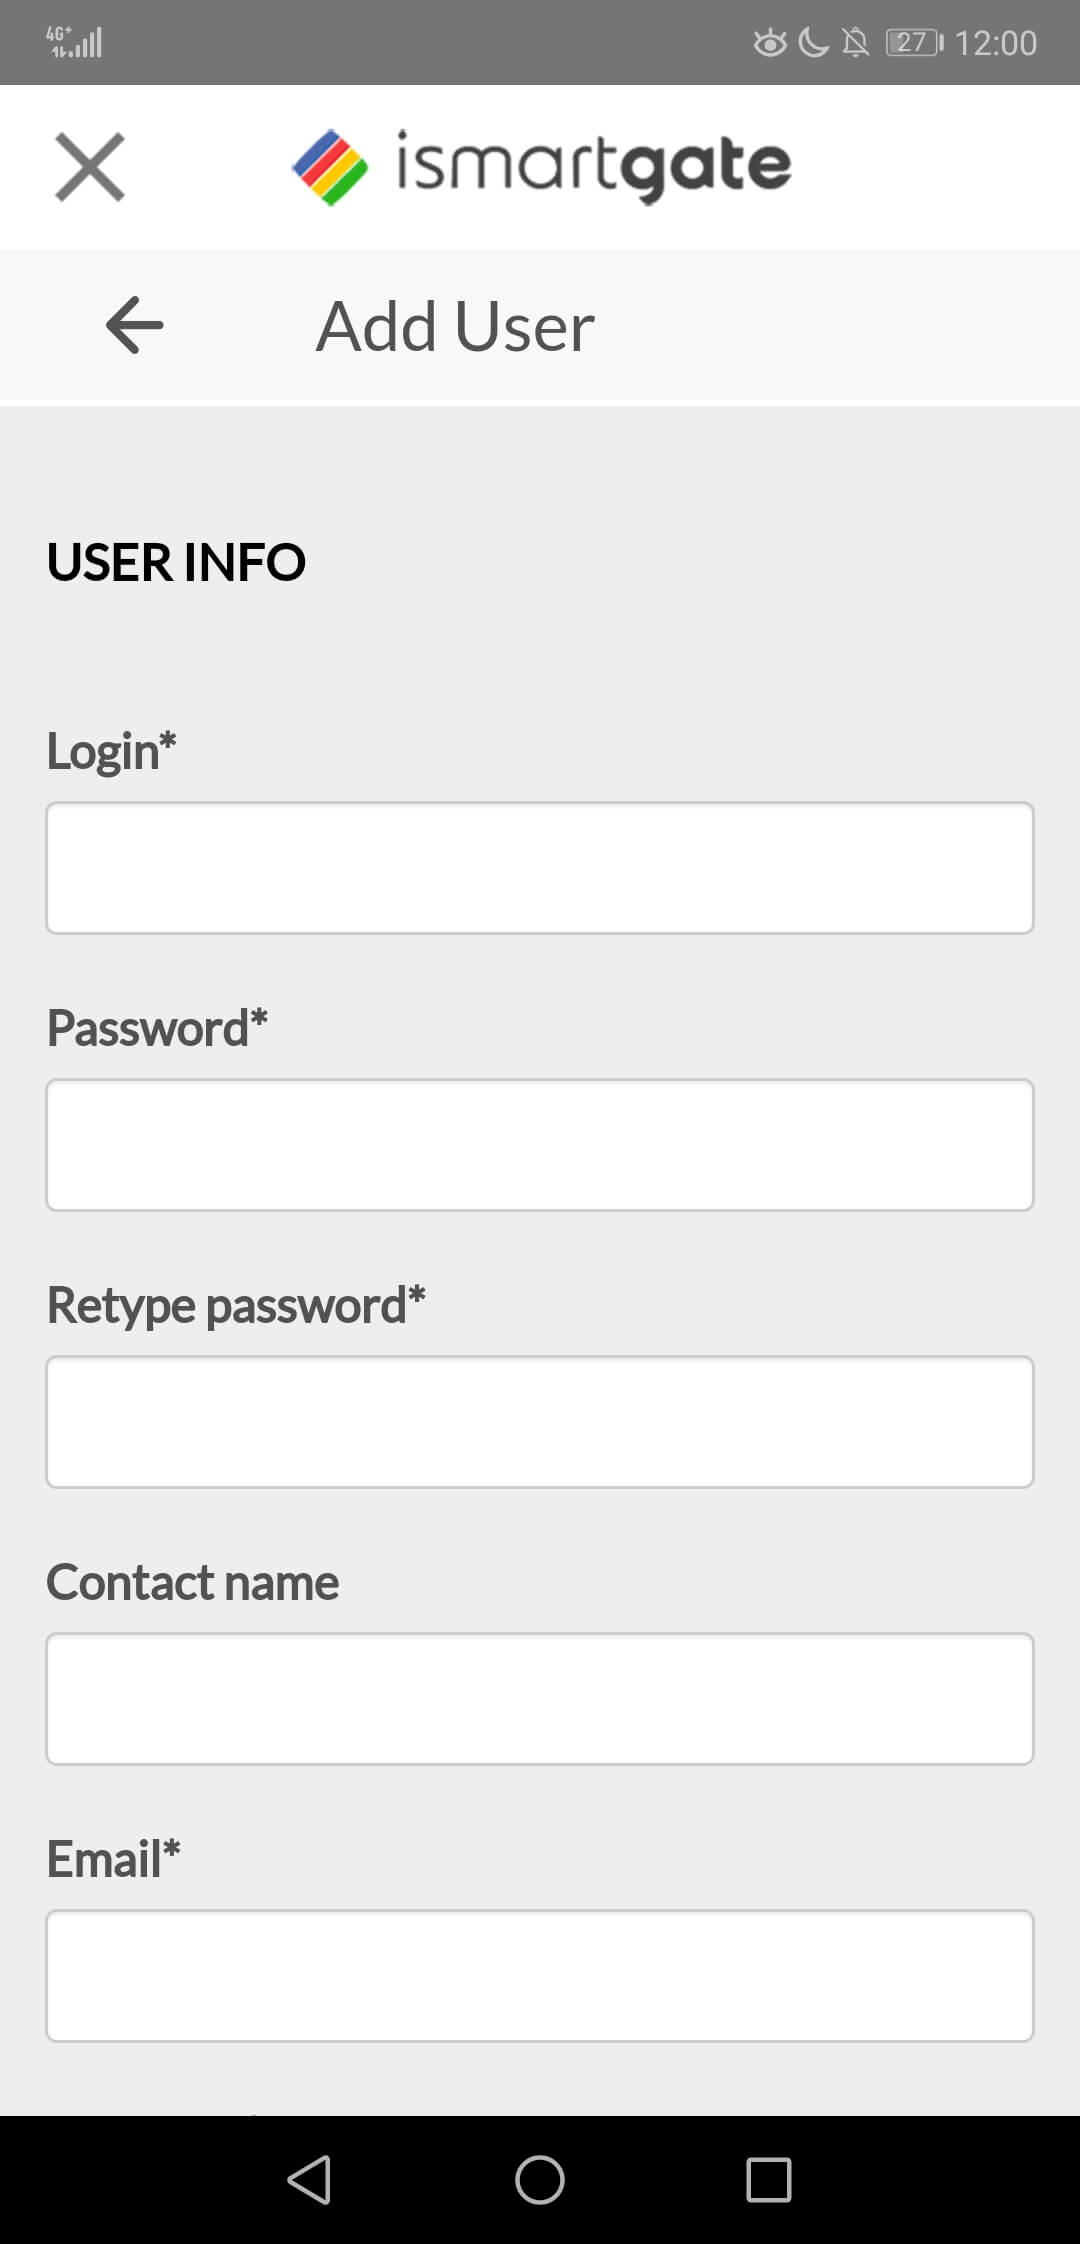Tap the ismartgate colorful logo icon
Viewport: 1080px width, 2244px height.
(x=330, y=167)
